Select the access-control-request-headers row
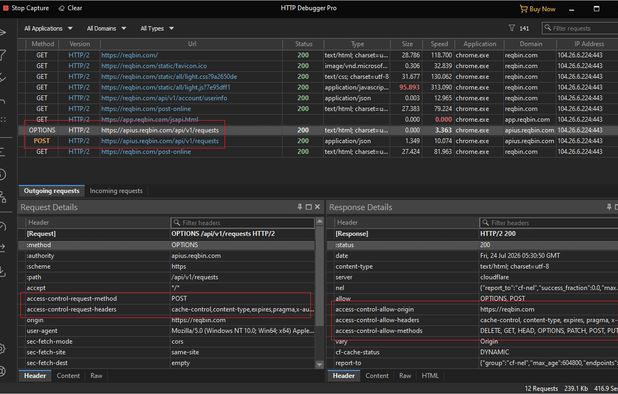 [167, 309]
